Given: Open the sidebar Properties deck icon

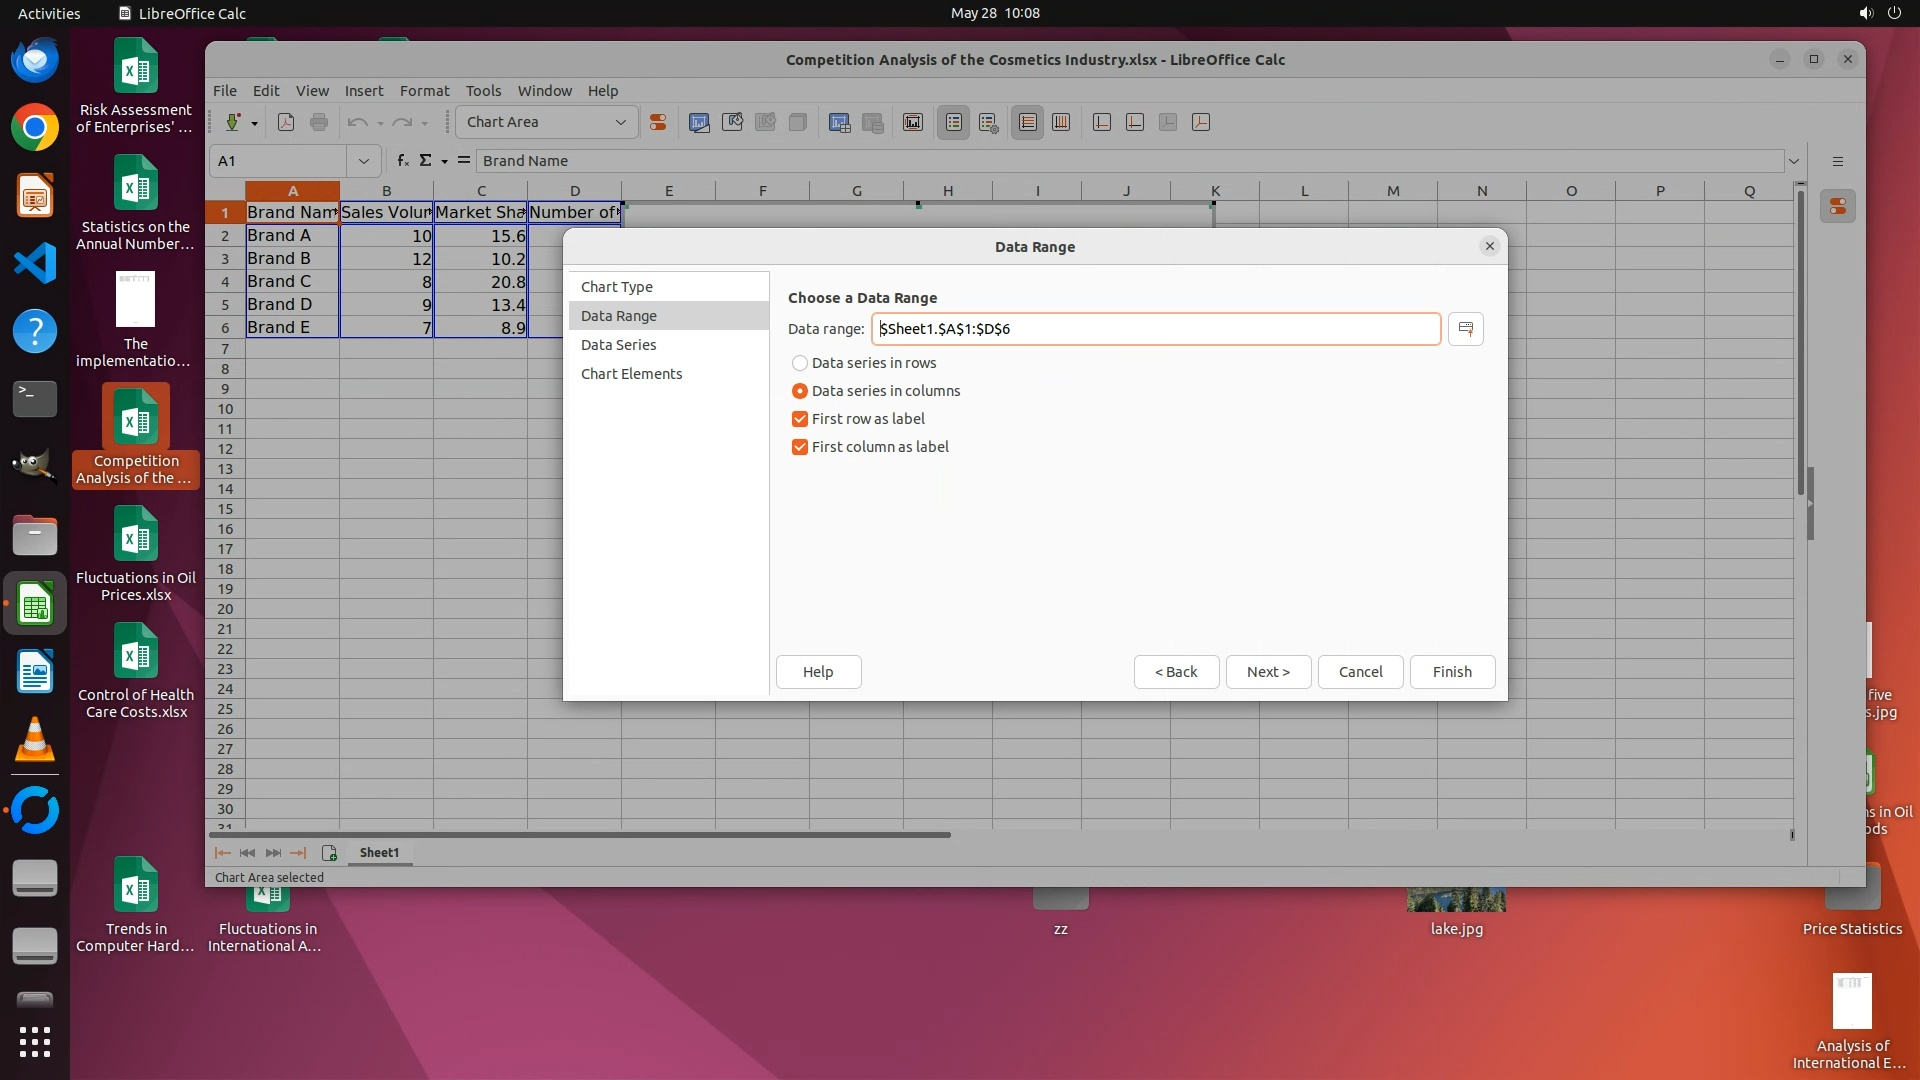Looking at the screenshot, I should [x=1838, y=207].
